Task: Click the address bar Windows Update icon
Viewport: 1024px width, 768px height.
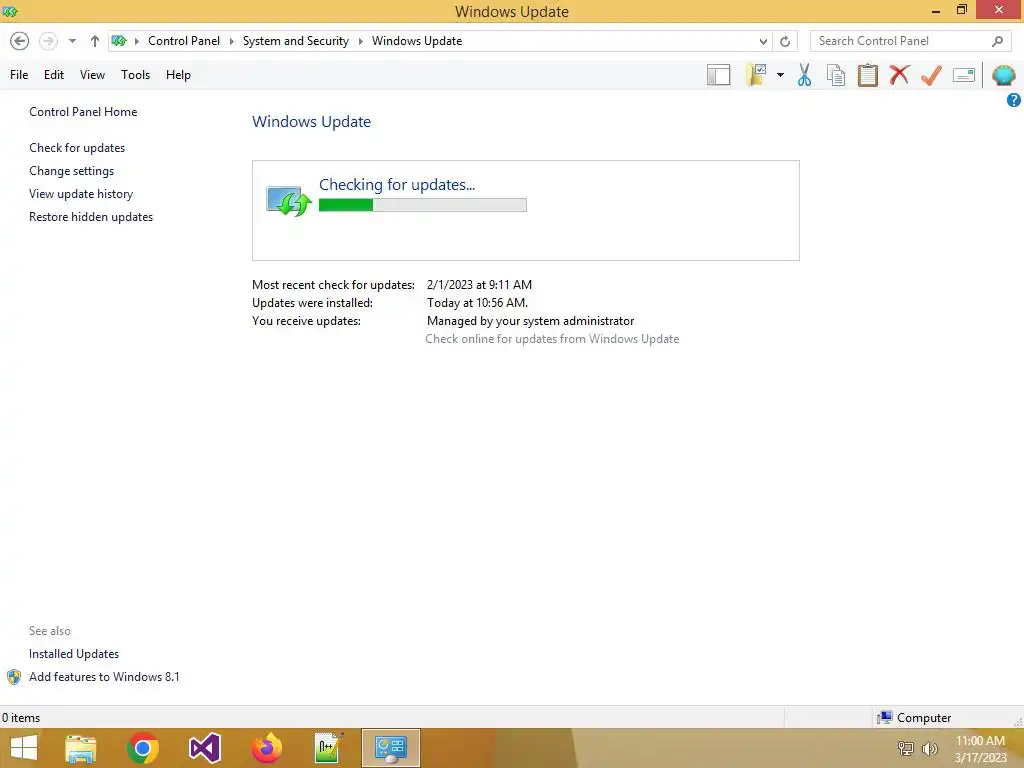Action: point(119,41)
